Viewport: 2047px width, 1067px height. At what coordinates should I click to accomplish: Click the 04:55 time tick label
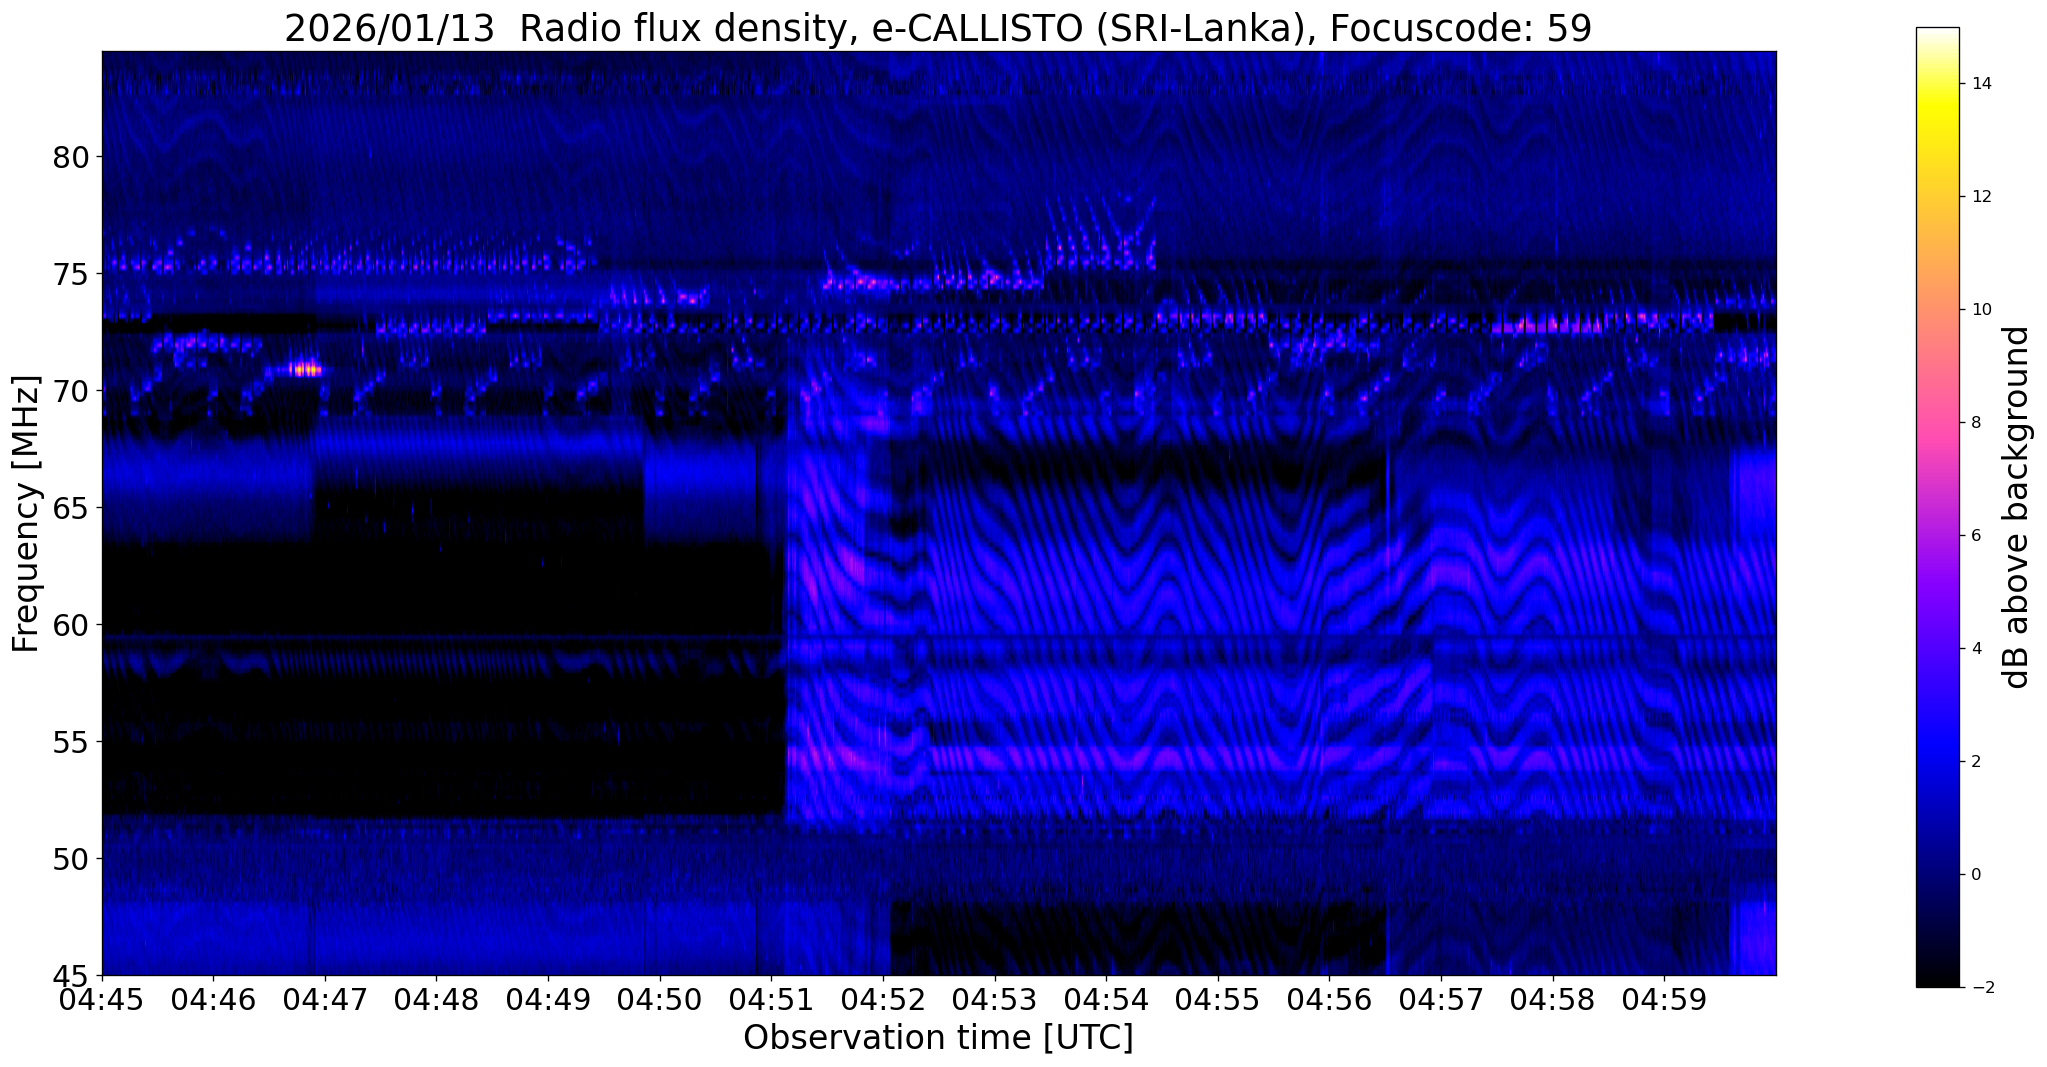(1219, 999)
